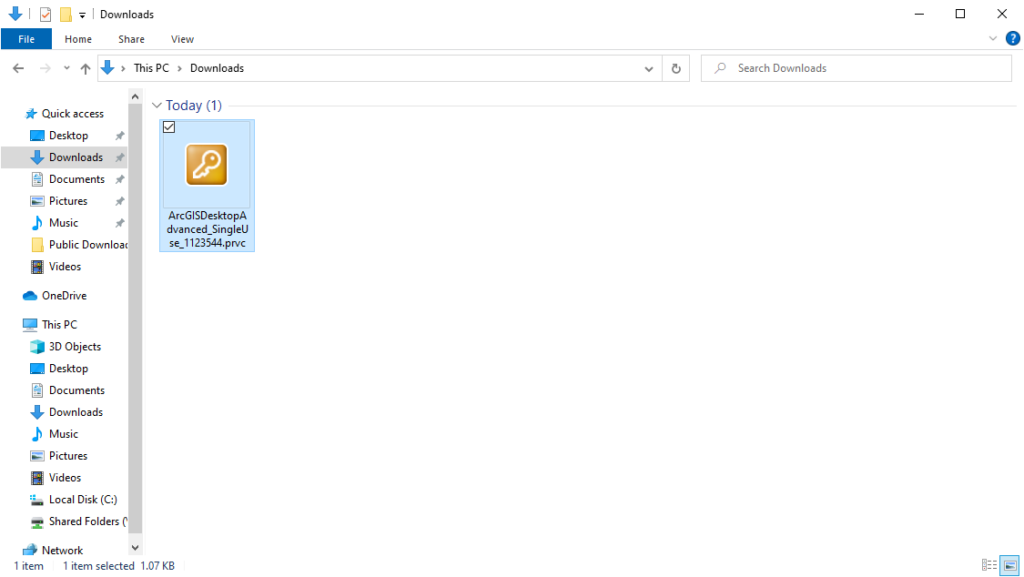Viewport: 1024px width, 577px height.
Task: Click the pin icon beside Documents
Action: [120, 179]
